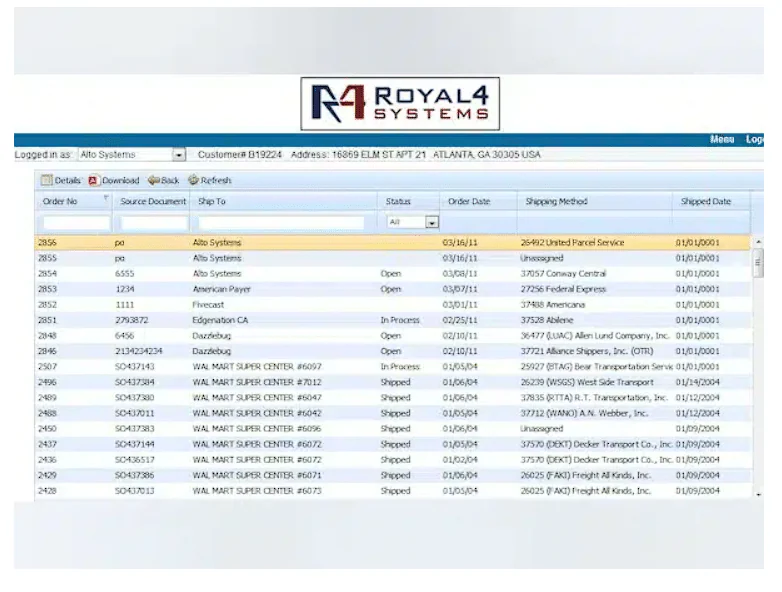Image resolution: width=782 pixels, height=592 pixels.
Task: Click Allen Lund Company shipping cell
Action: point(594,336)
